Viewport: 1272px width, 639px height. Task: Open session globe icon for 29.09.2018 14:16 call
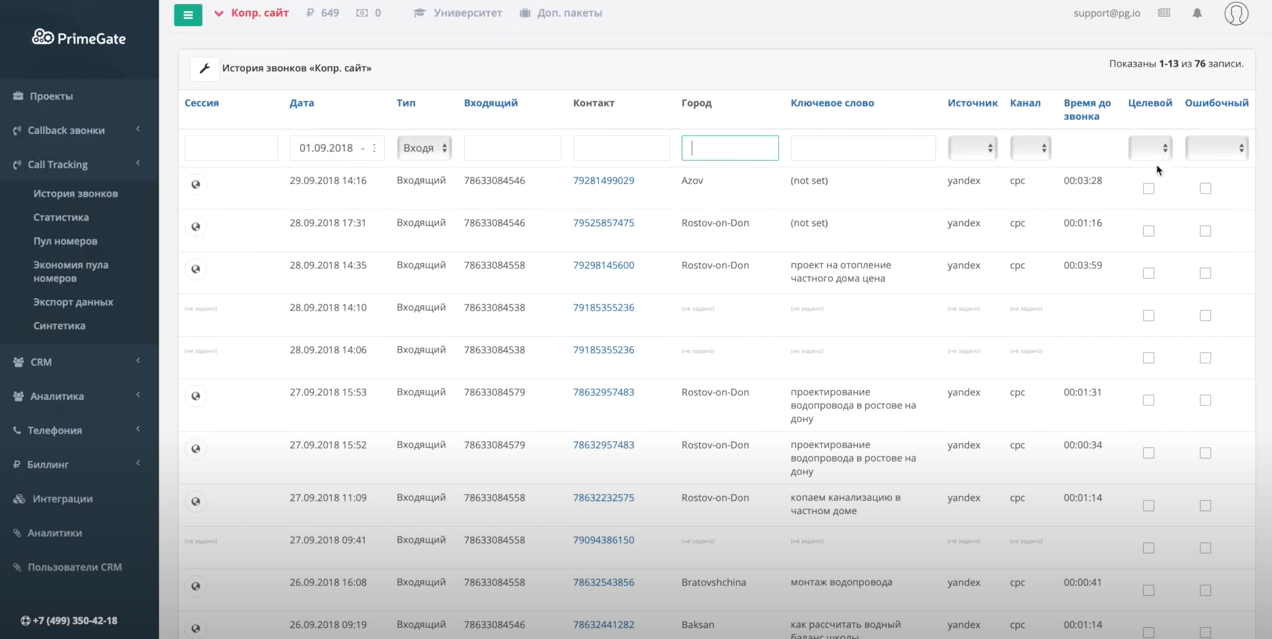(196, 184)
